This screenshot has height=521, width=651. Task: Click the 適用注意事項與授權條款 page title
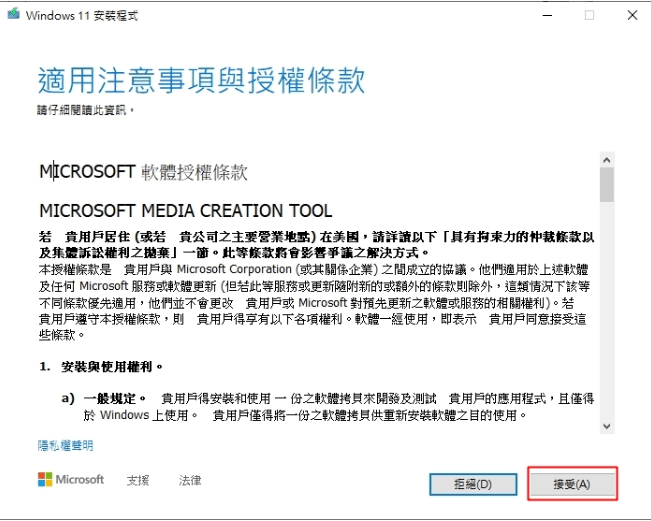(x=201, y=80)
